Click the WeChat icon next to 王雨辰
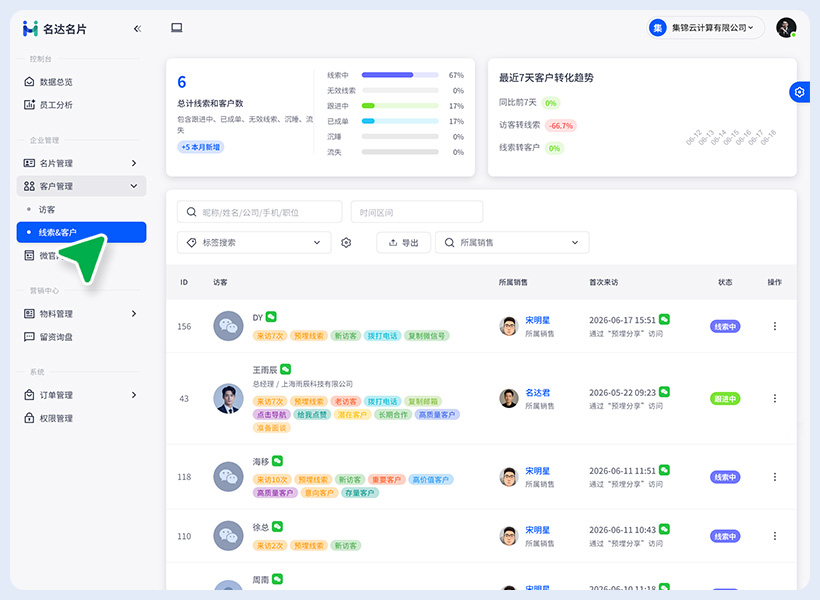This screenshot has height=600, width=820. 286,369
